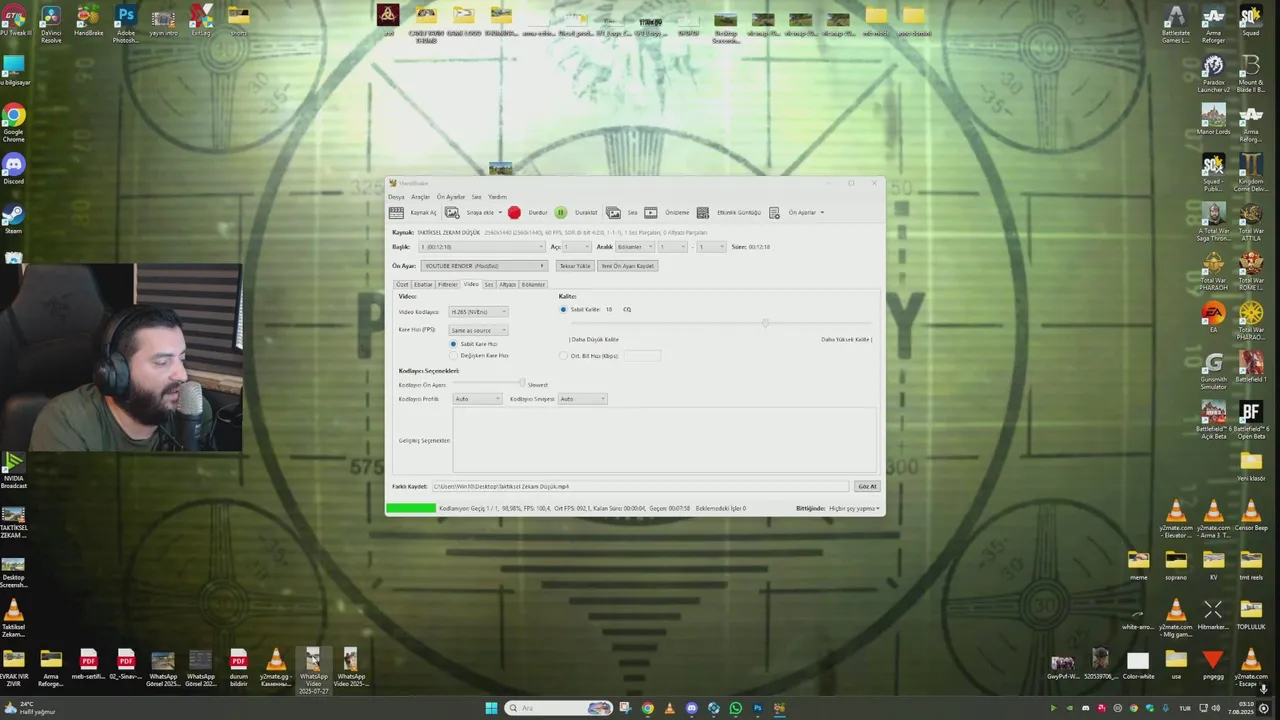This screenshot has height=720, width=1280.
Task: Select Değişken Kare Hızı radio button
Action: click(x=453, y=355)
